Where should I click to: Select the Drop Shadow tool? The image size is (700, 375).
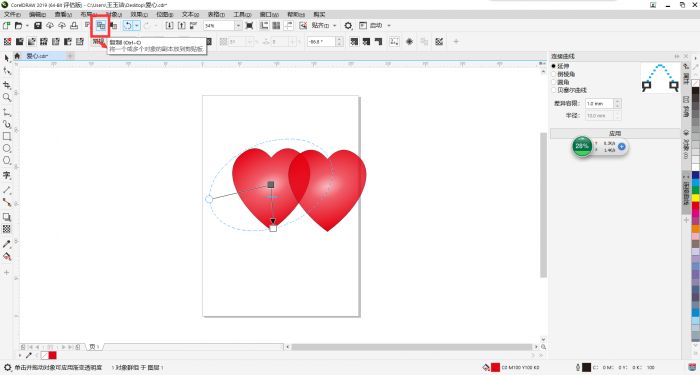tap(7, 217)
